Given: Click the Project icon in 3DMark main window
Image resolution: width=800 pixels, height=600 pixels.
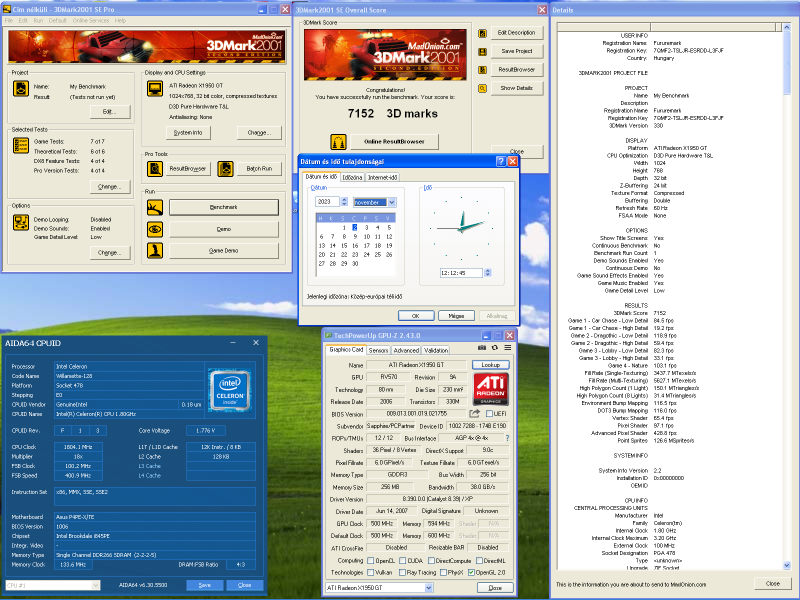Looking at the screenshot, I should pyautogui.click(x=21, y=89).
